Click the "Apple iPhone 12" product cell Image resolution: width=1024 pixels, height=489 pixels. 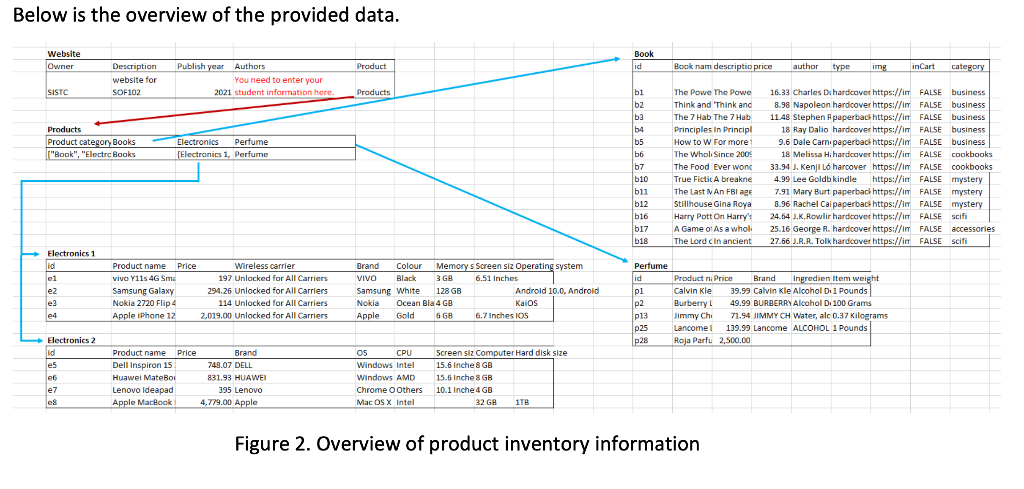pos(144,315)
